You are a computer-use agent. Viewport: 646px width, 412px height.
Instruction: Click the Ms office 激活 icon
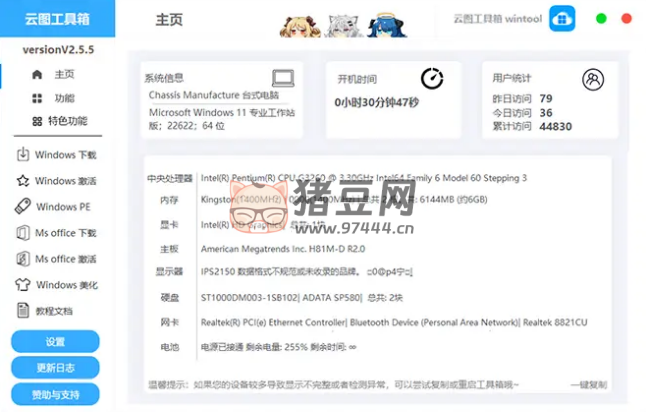23,259
